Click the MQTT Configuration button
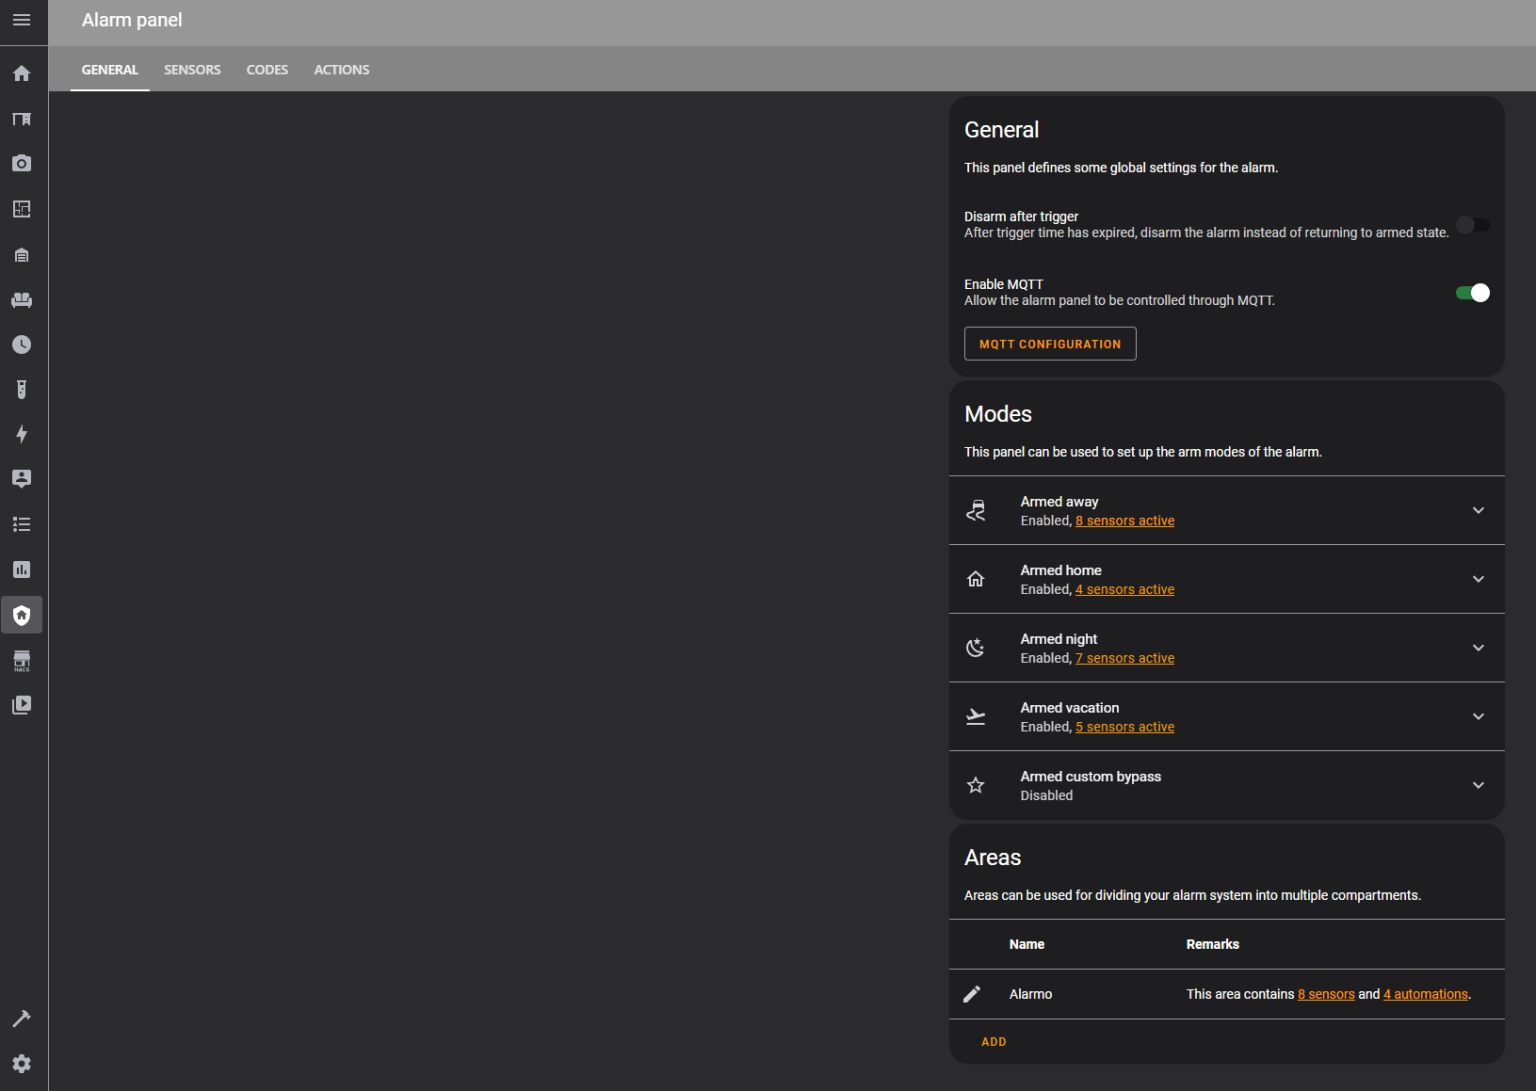 coord(1050,344)
